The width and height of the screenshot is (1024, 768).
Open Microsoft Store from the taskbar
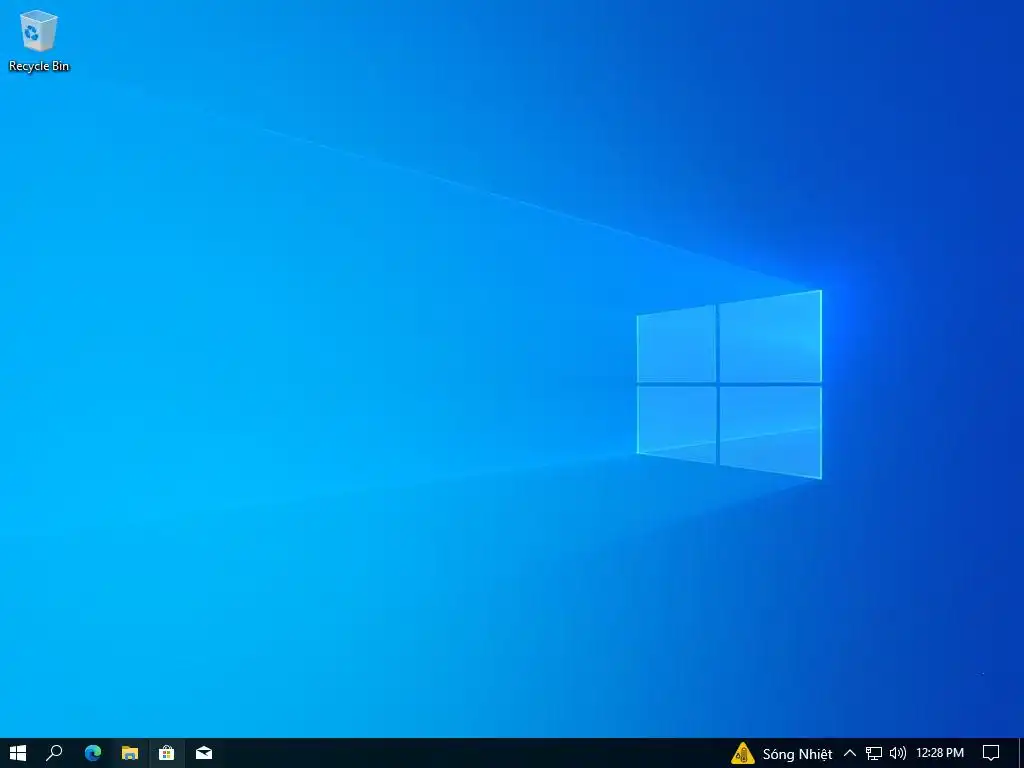167,753
